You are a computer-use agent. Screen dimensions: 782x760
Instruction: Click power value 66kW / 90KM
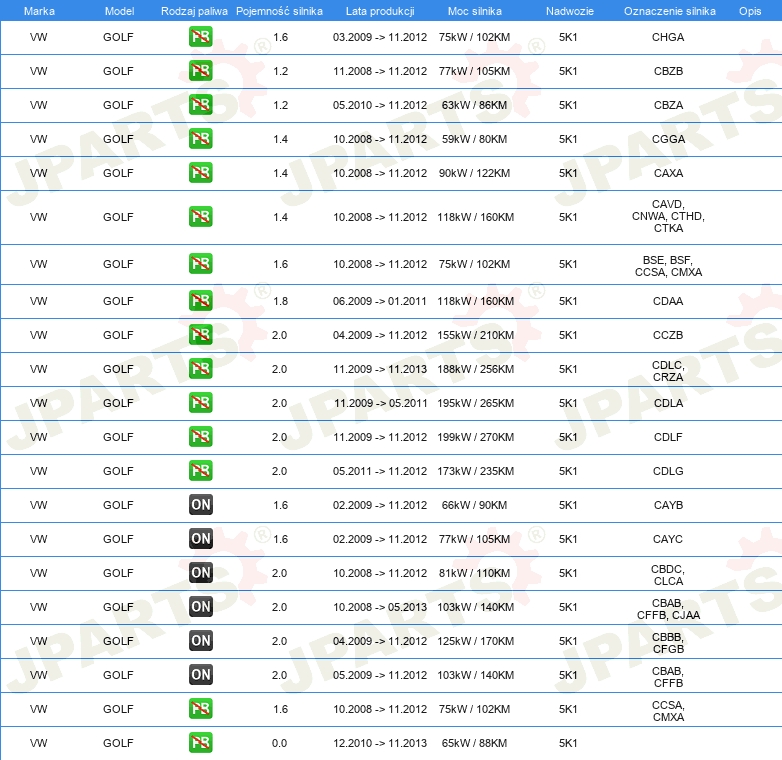(474, 505)
